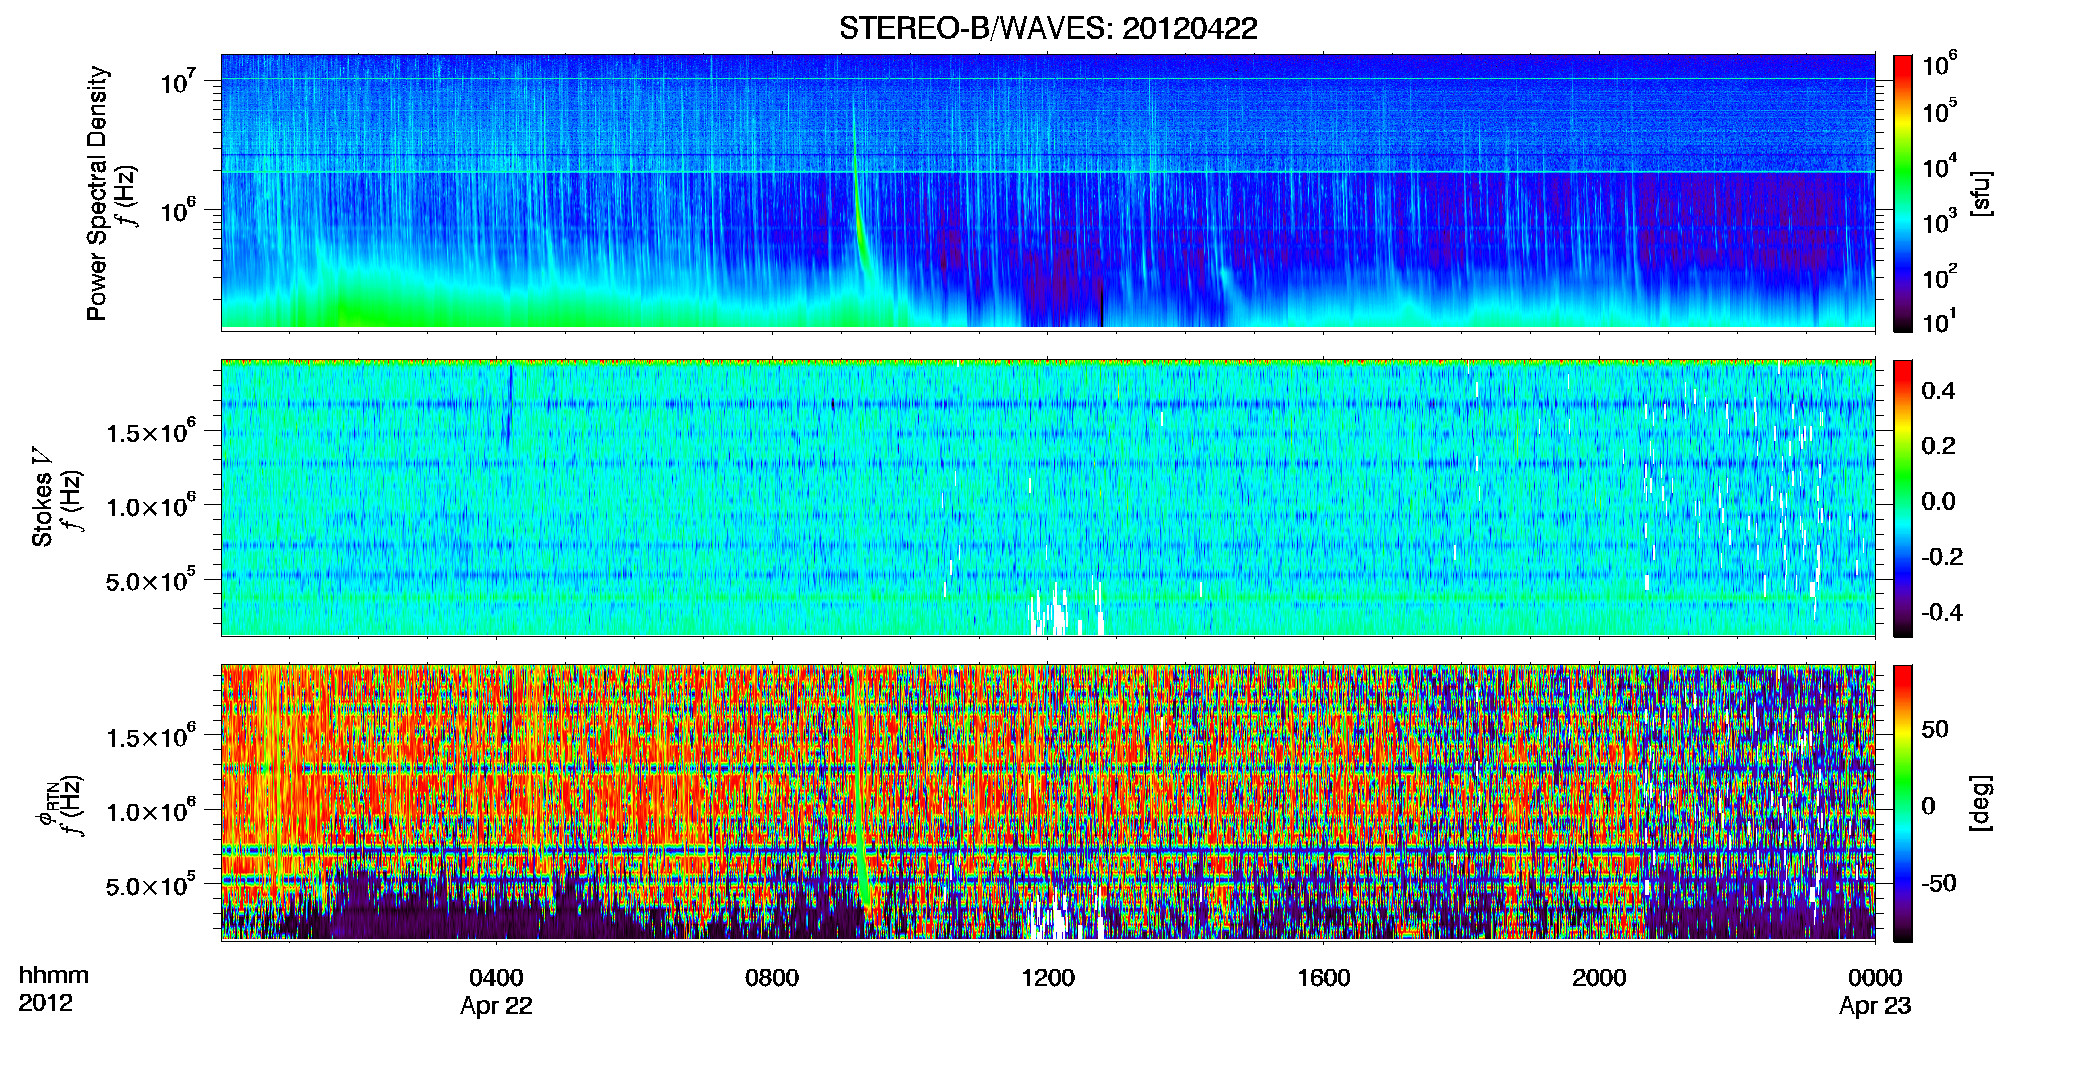Click the 0000 Apr 23 time tick label

(x=1875, y=991)
